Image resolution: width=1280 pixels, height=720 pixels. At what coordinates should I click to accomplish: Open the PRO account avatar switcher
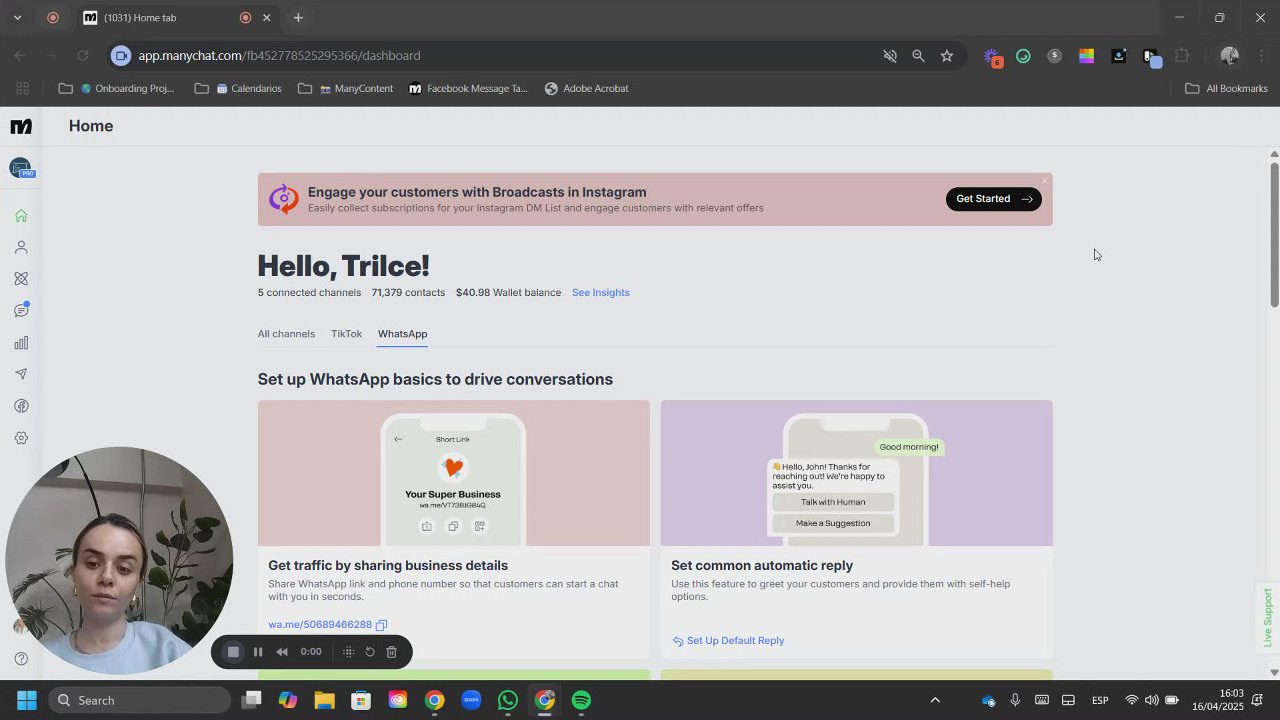pos(21,168)
